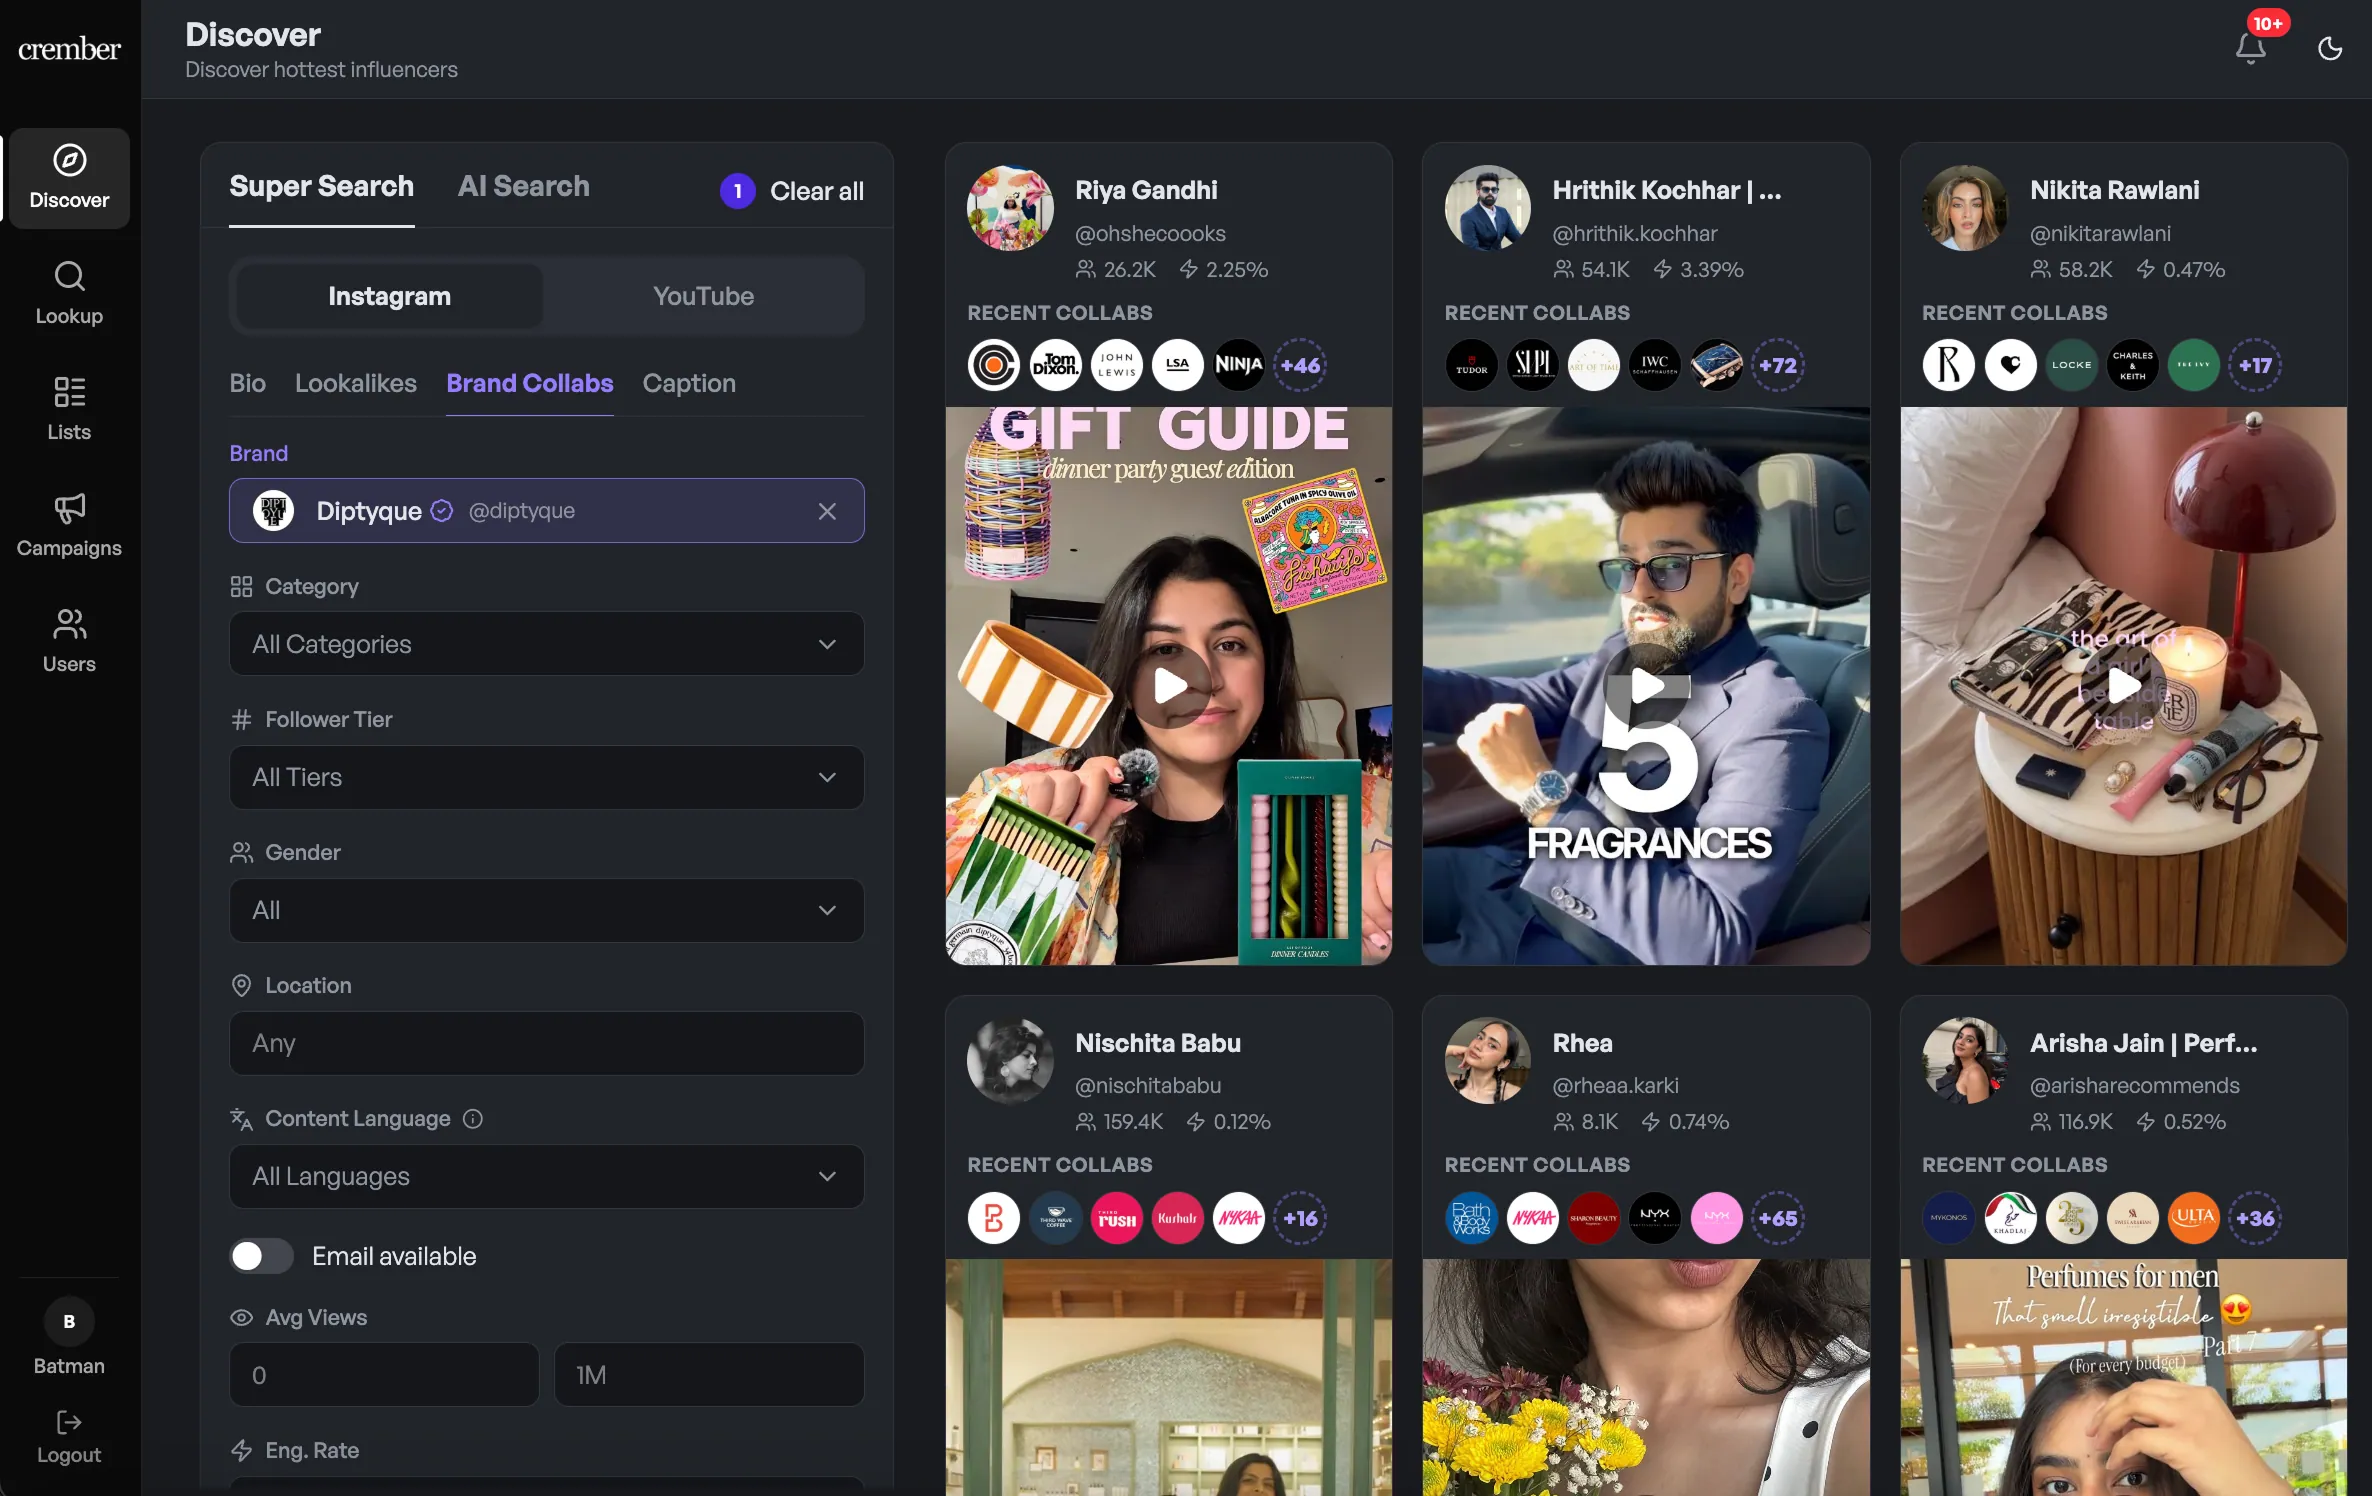Select the Instagram platform option
2372x1496 pixels.
pyautogui.click(x=390, y=296)
